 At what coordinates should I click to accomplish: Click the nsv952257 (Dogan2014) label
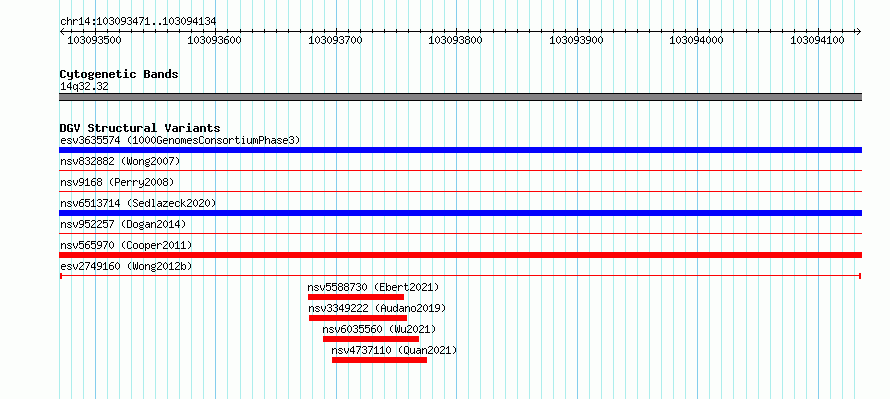pos(123,225)
